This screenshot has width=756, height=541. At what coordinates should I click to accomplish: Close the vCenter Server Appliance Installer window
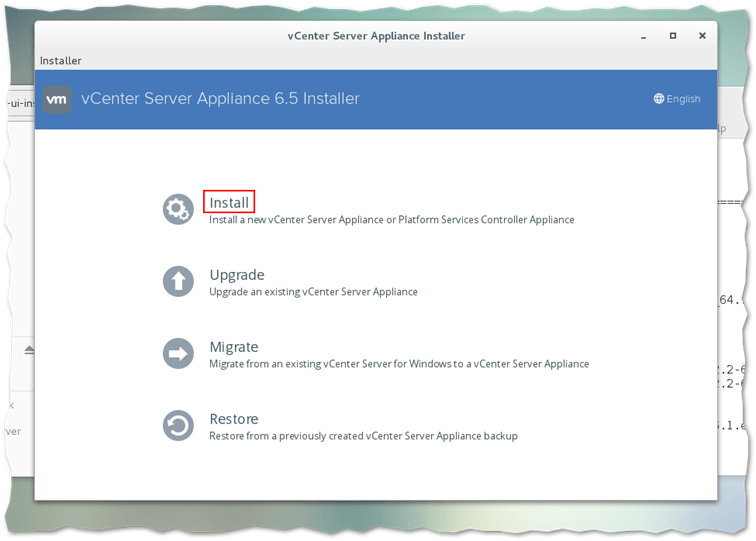click(702, 36)
